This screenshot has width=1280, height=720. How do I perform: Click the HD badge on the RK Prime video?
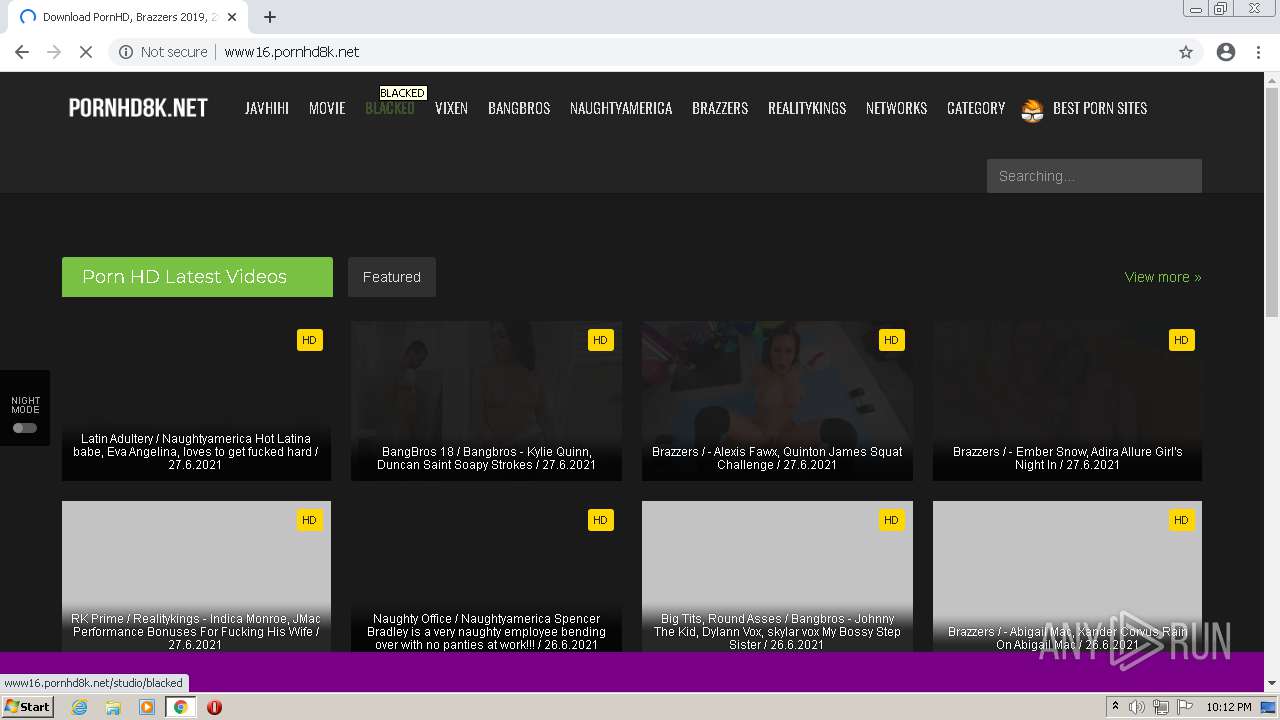point(310,520)
